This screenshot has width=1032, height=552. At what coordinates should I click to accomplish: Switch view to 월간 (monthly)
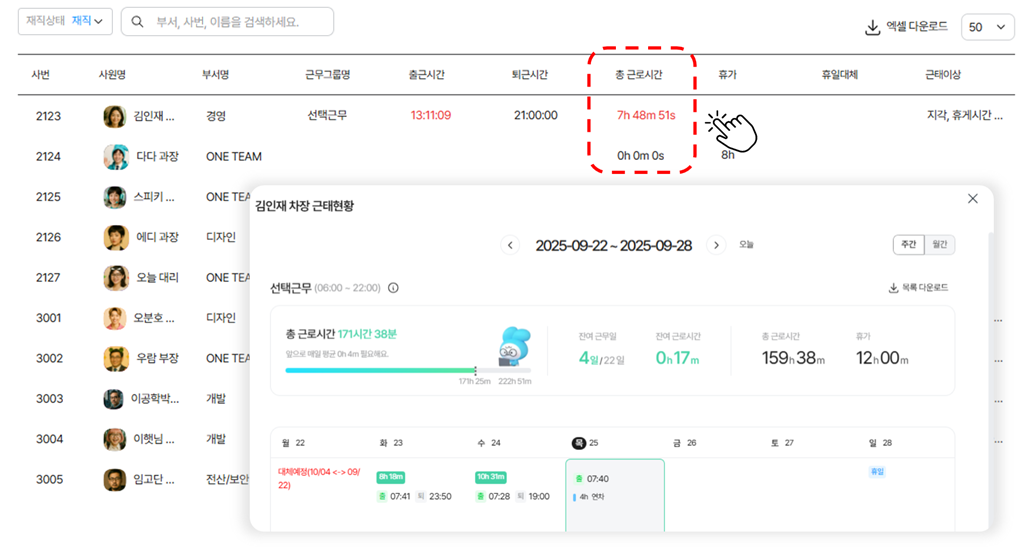click(940, 245)
